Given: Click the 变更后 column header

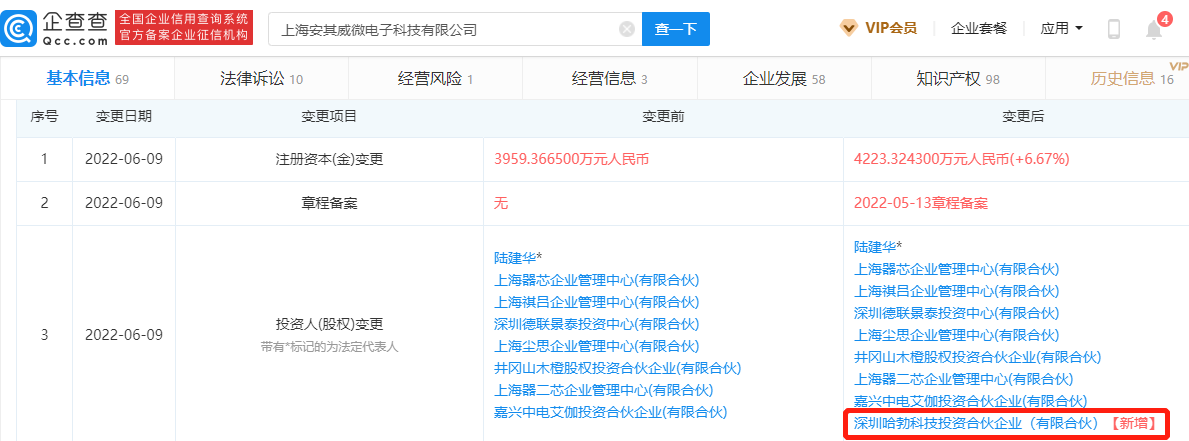Looking at the screenshot, I should point(1024,117).
